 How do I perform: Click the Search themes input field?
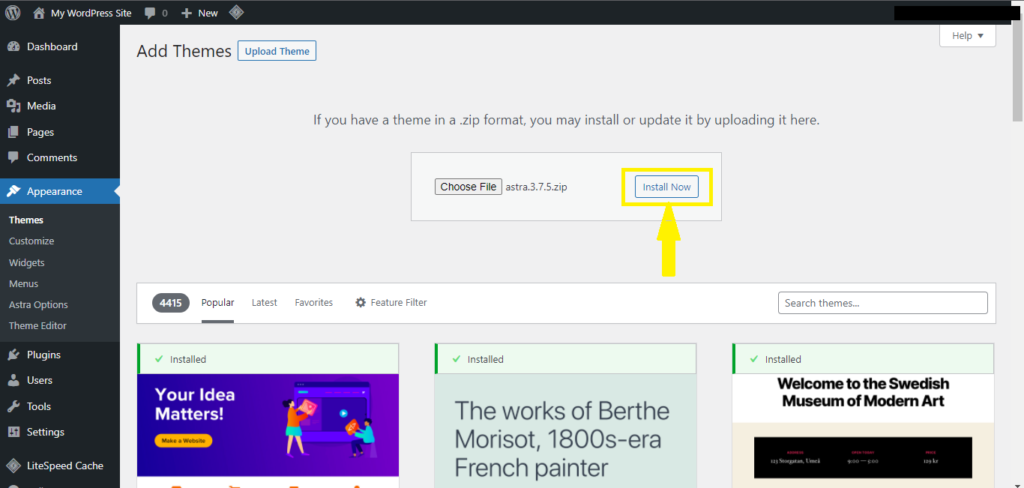tap(883, 303)
